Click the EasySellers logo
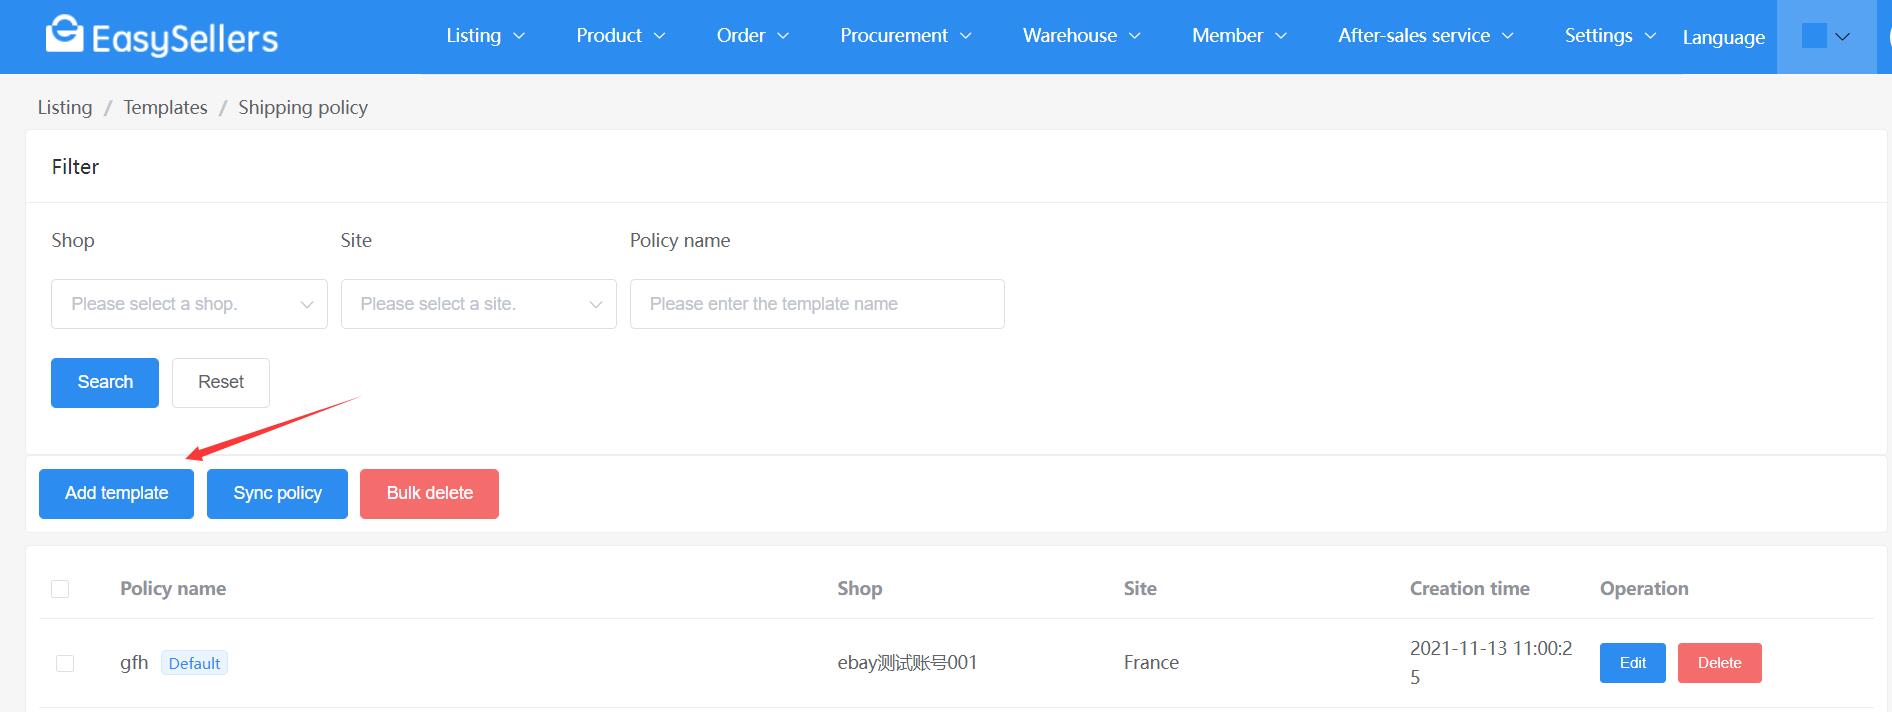This screenshot has width=1892, height=712. point(162,36)
